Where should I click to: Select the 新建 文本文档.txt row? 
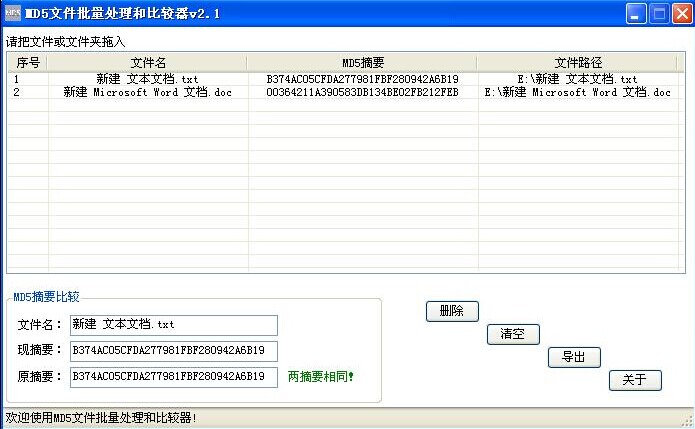(x=147, y=79)
